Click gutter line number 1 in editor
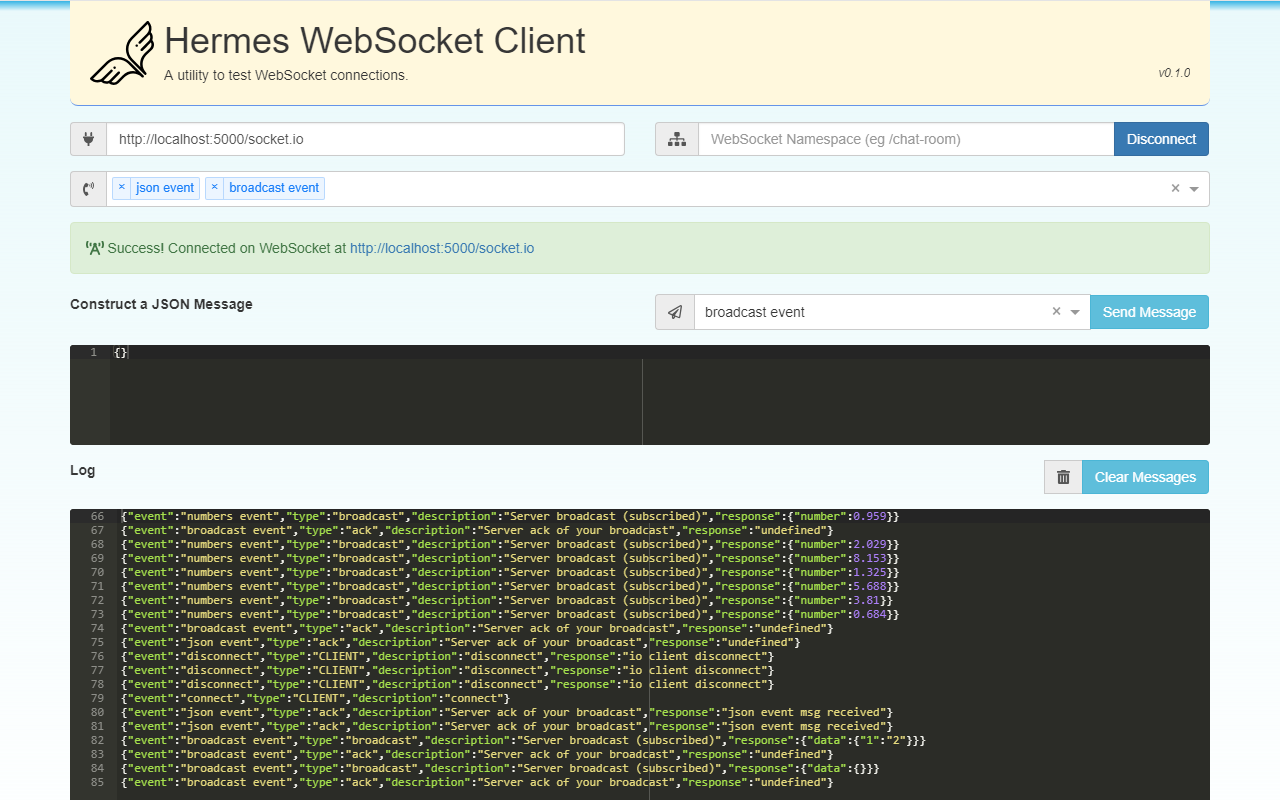 (94, 352)
